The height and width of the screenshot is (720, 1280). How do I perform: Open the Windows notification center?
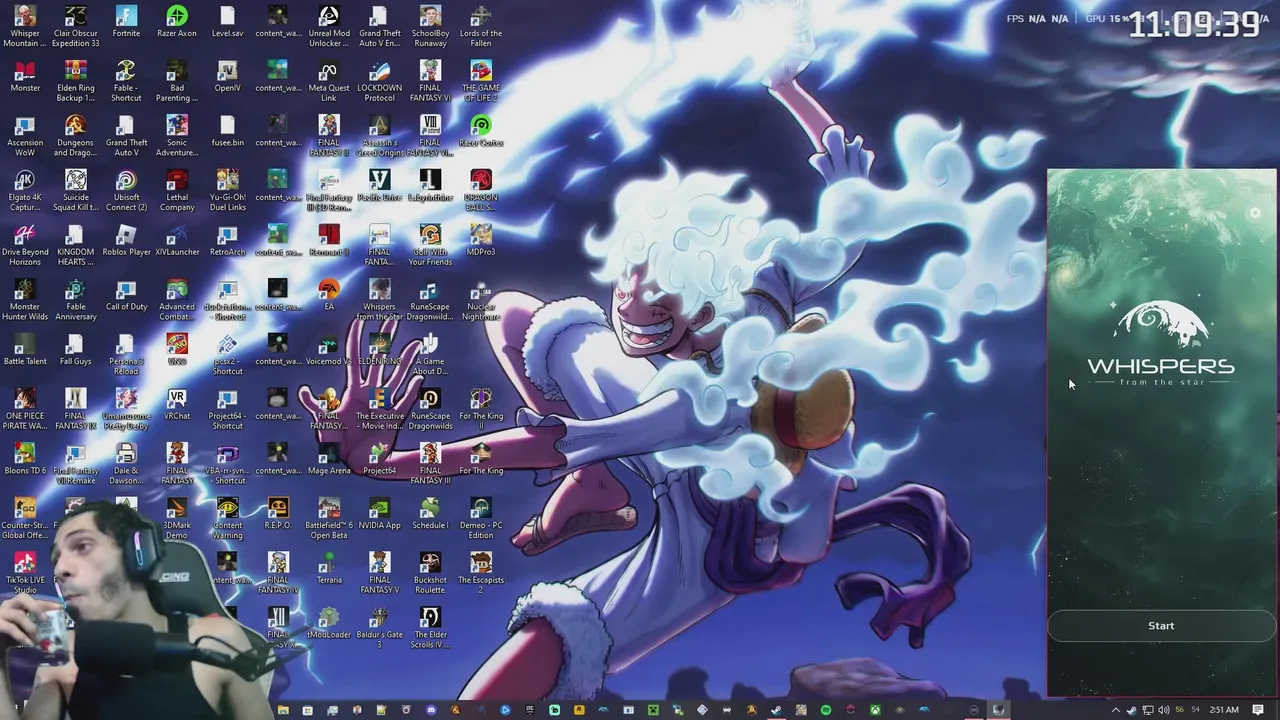(1258, 710)
